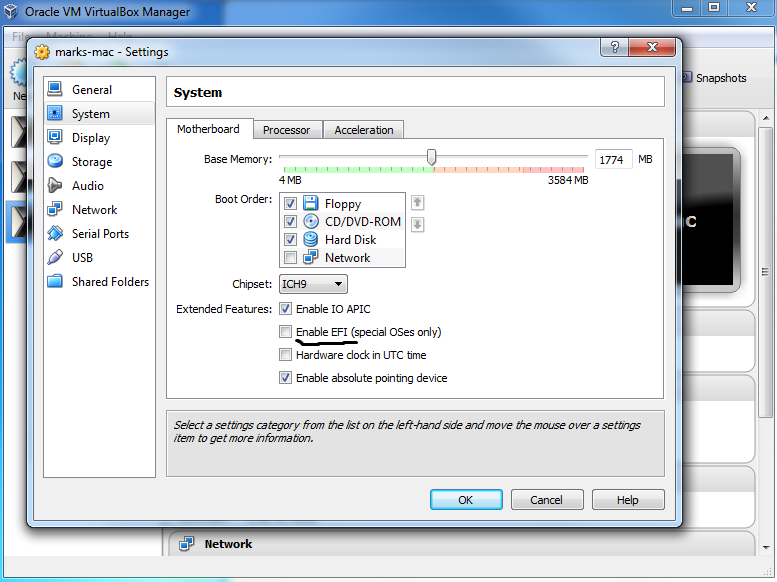Select General category label

(92, 90)
